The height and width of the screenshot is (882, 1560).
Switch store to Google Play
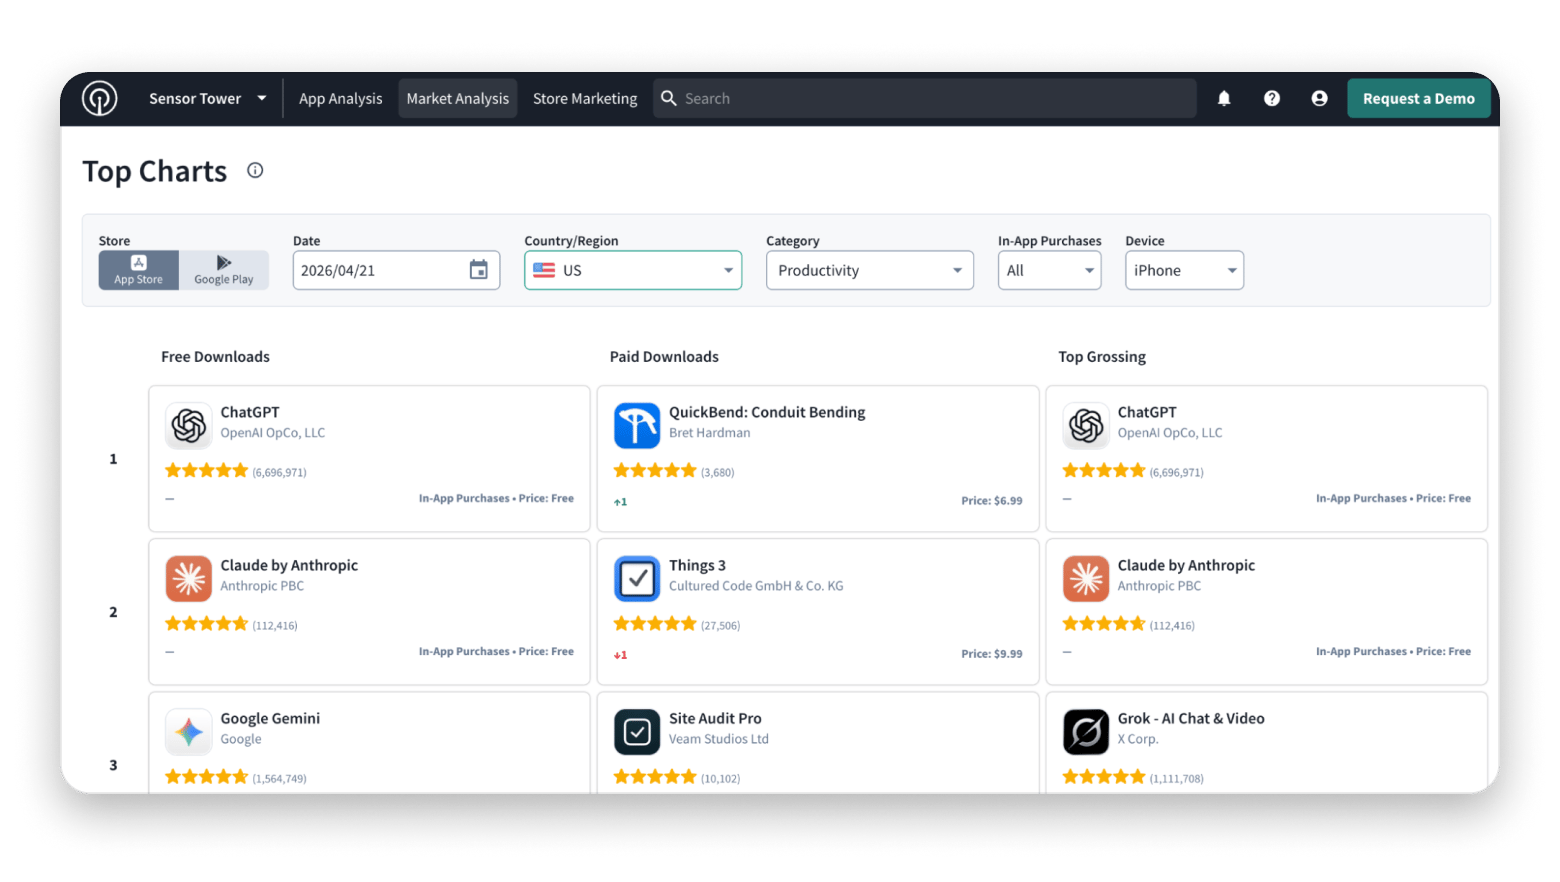pyautogui.click(x=224, y=270)
